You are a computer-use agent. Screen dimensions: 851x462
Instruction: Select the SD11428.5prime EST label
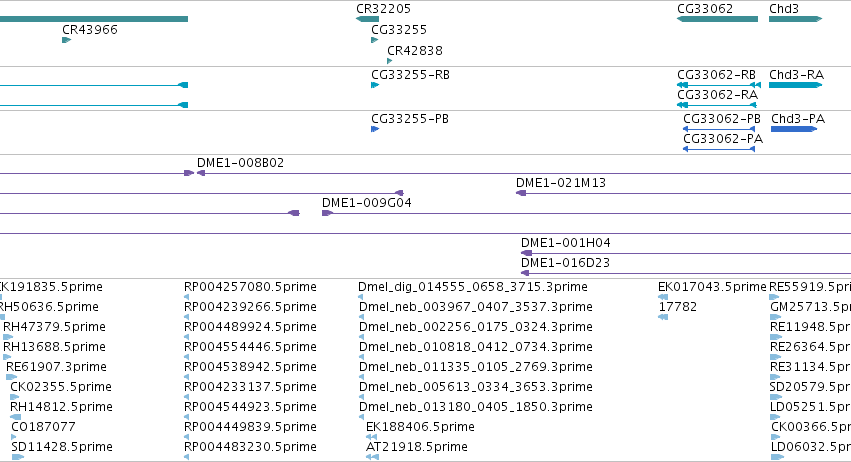(x=62, y=447)
